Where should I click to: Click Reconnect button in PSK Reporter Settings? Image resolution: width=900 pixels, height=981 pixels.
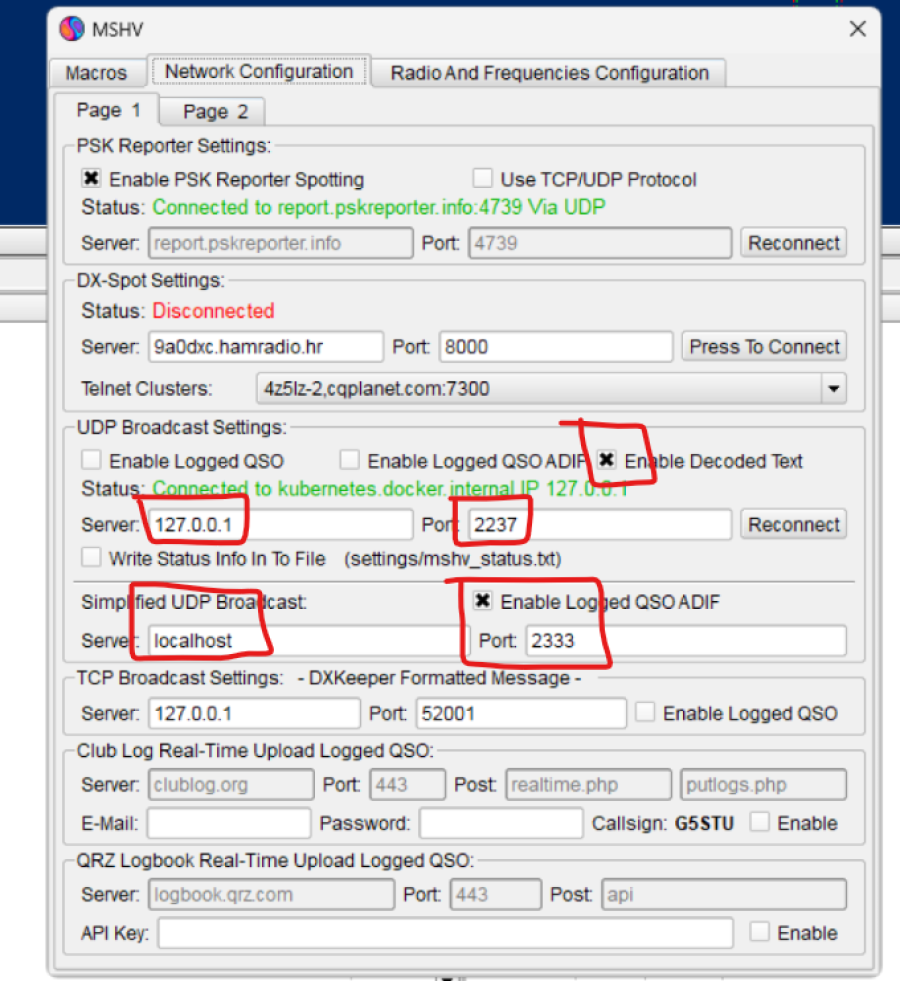pos(794,243)
